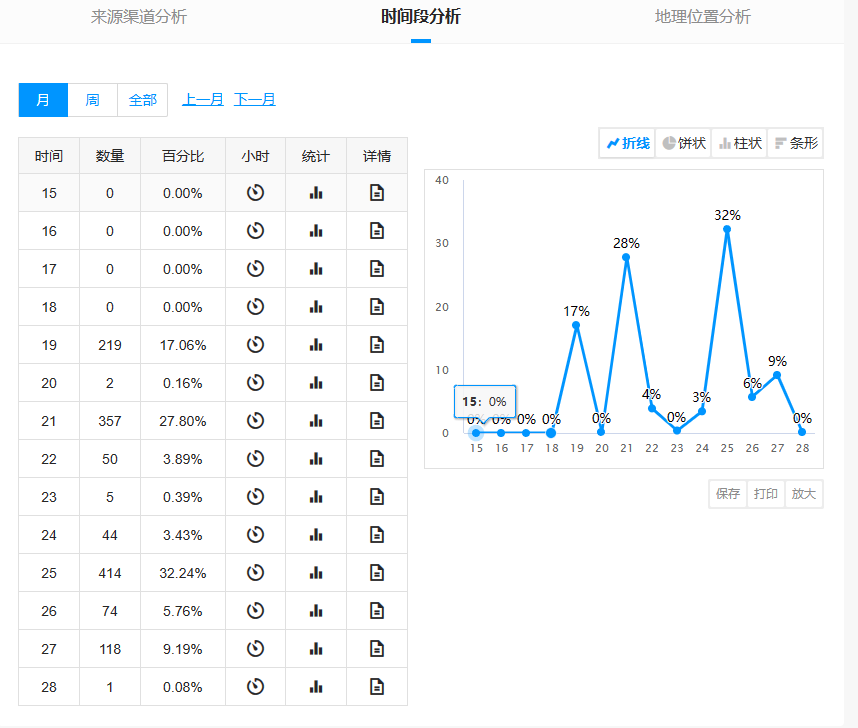Click the 32% data point on chart

tap(727, 230)
